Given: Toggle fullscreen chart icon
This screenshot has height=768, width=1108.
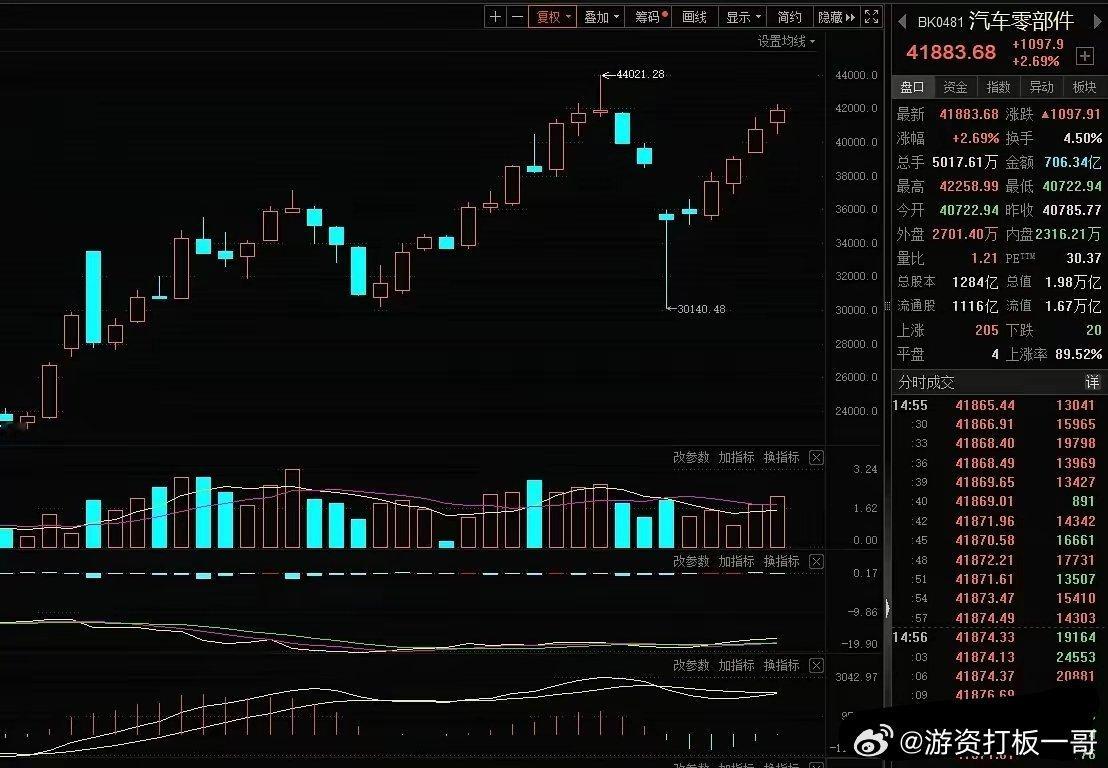Looking at the screenshot, I should (x=872, y=17).
